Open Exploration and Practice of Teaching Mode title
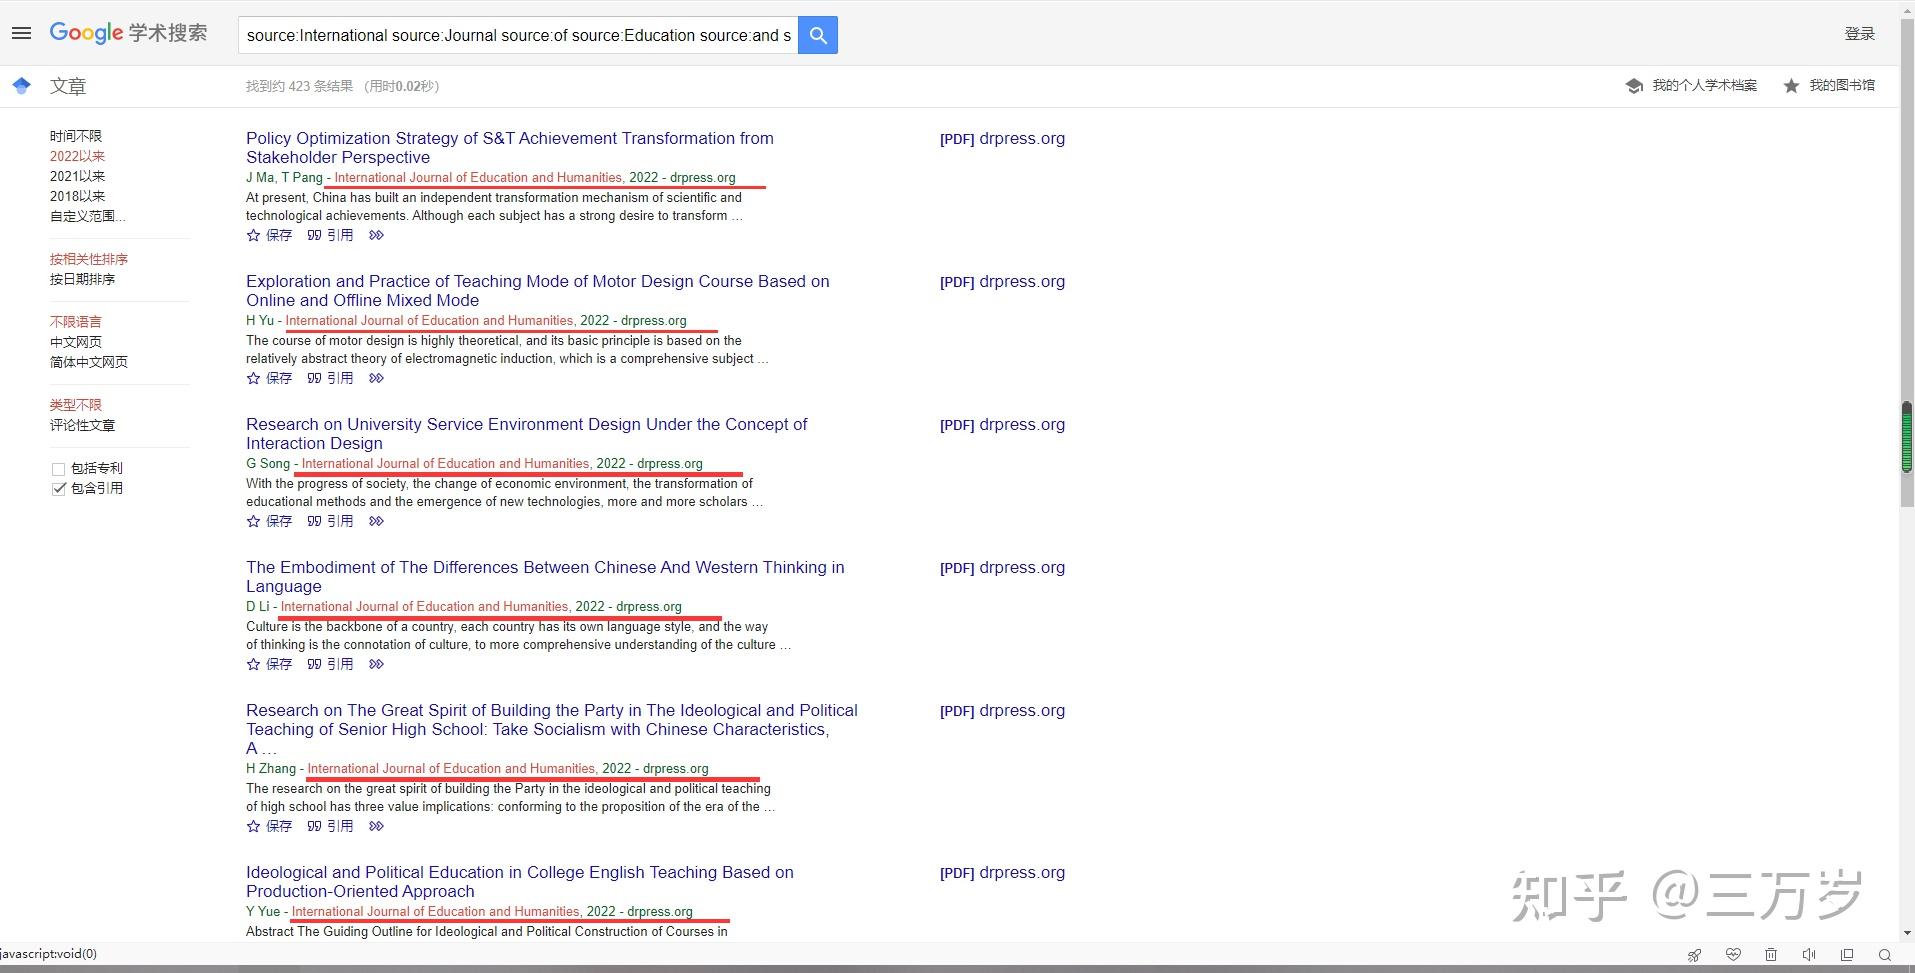The height and width of the screenshot is (973, 1915). pyautogui.click(x=538, y=291)
